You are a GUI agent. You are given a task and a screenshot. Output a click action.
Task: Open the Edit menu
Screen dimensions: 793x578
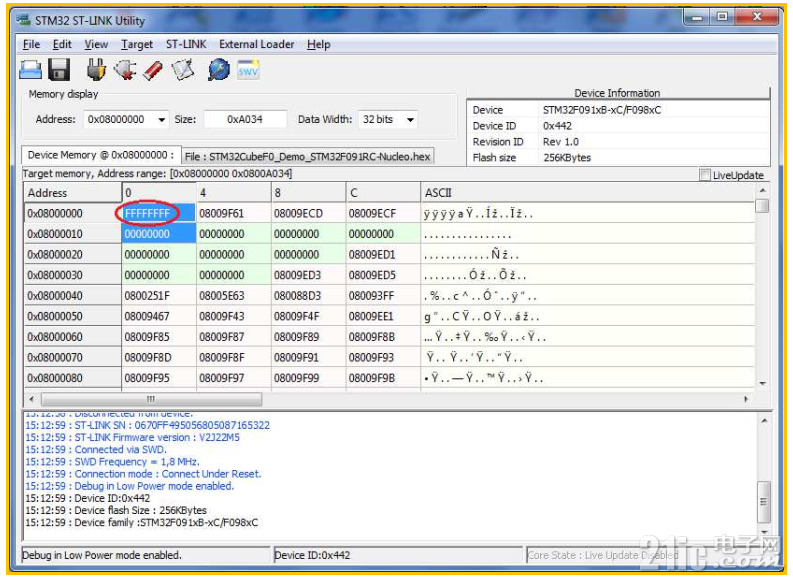[62, 45]
